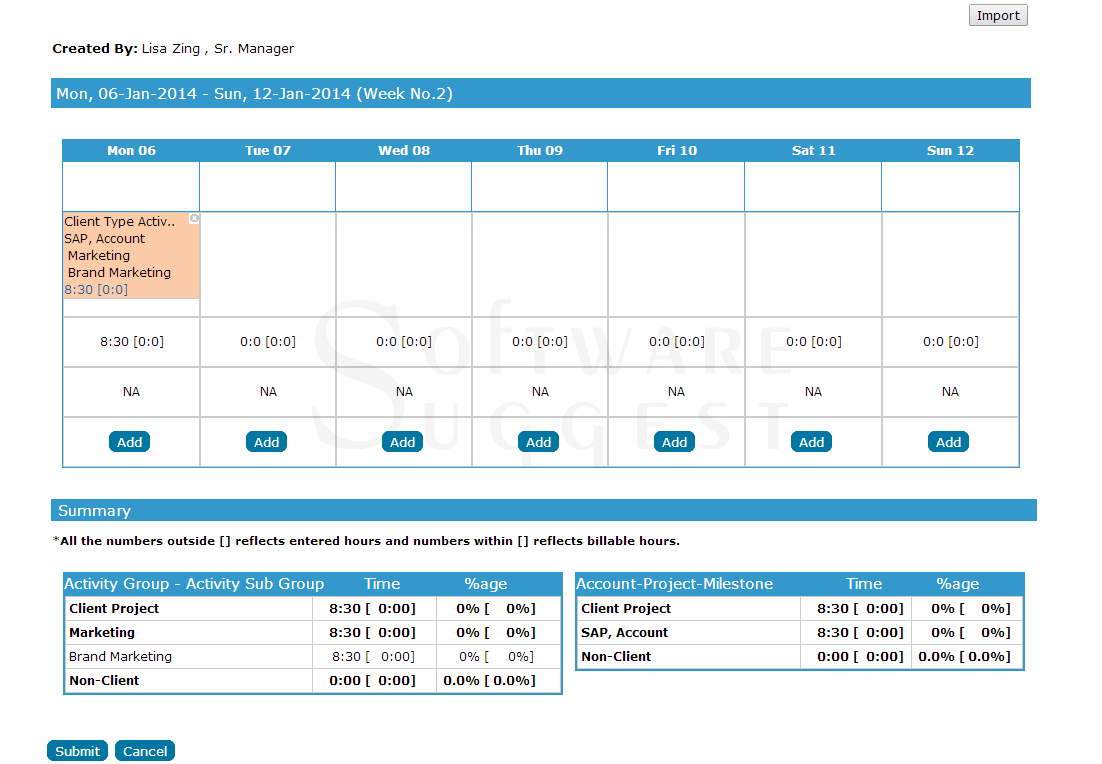Open Monday's 8:30 [0:0] hours link
Image resolution: width=1102 pixels, height=764 pixels.
click(131, 341)
